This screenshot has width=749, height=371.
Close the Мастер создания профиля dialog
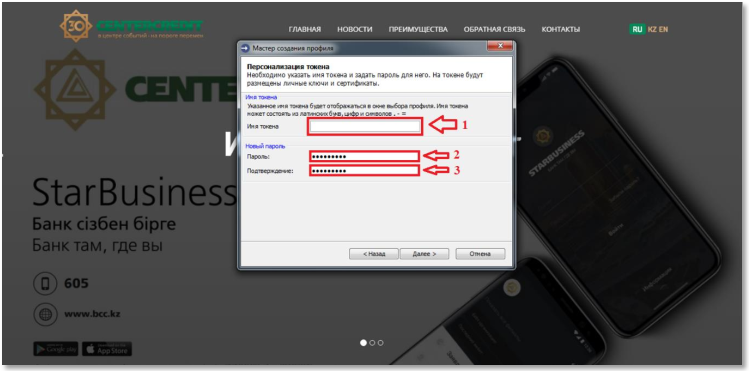[500, 46]
